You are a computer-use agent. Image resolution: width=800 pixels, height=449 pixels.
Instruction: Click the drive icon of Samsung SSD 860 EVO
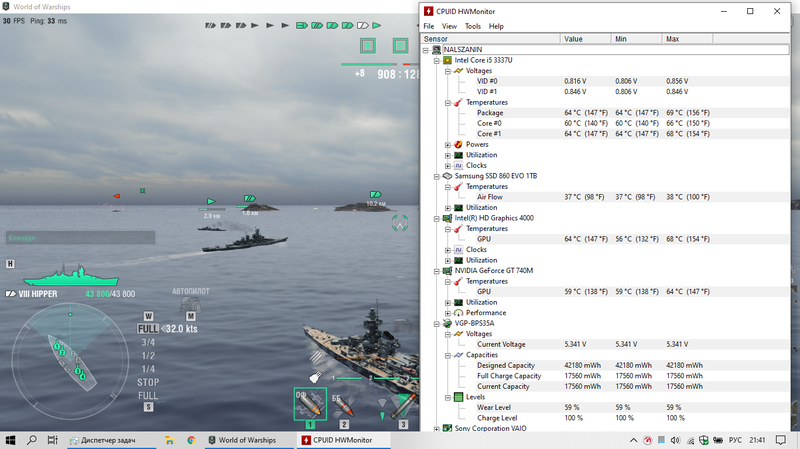point(447,176)
